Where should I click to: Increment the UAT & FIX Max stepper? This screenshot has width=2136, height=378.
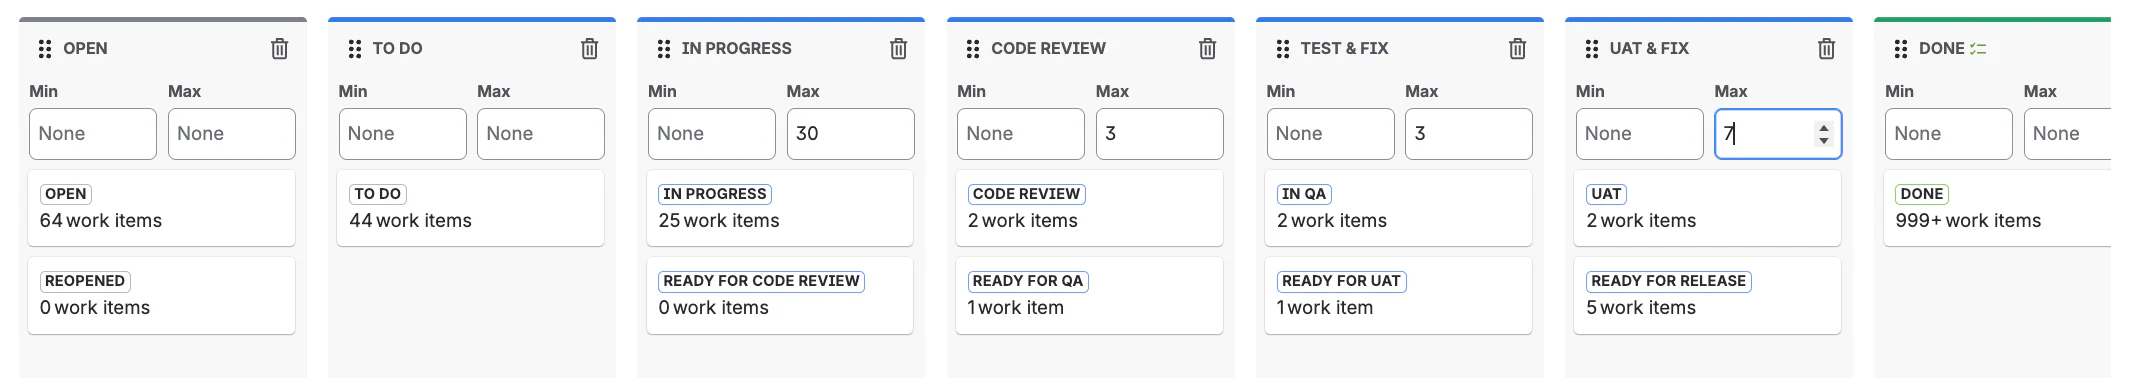point(1824,127)
